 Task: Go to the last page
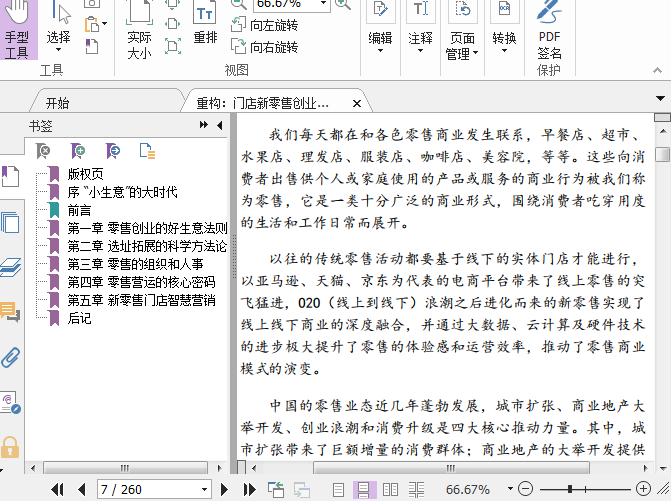pos(249,489)
